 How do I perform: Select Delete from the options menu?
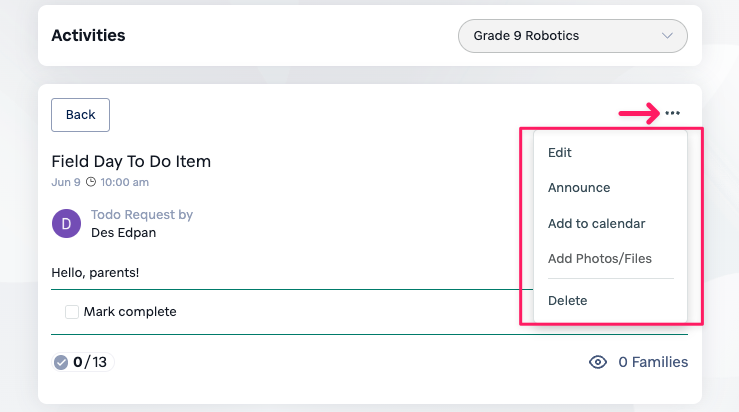(568, 301)
